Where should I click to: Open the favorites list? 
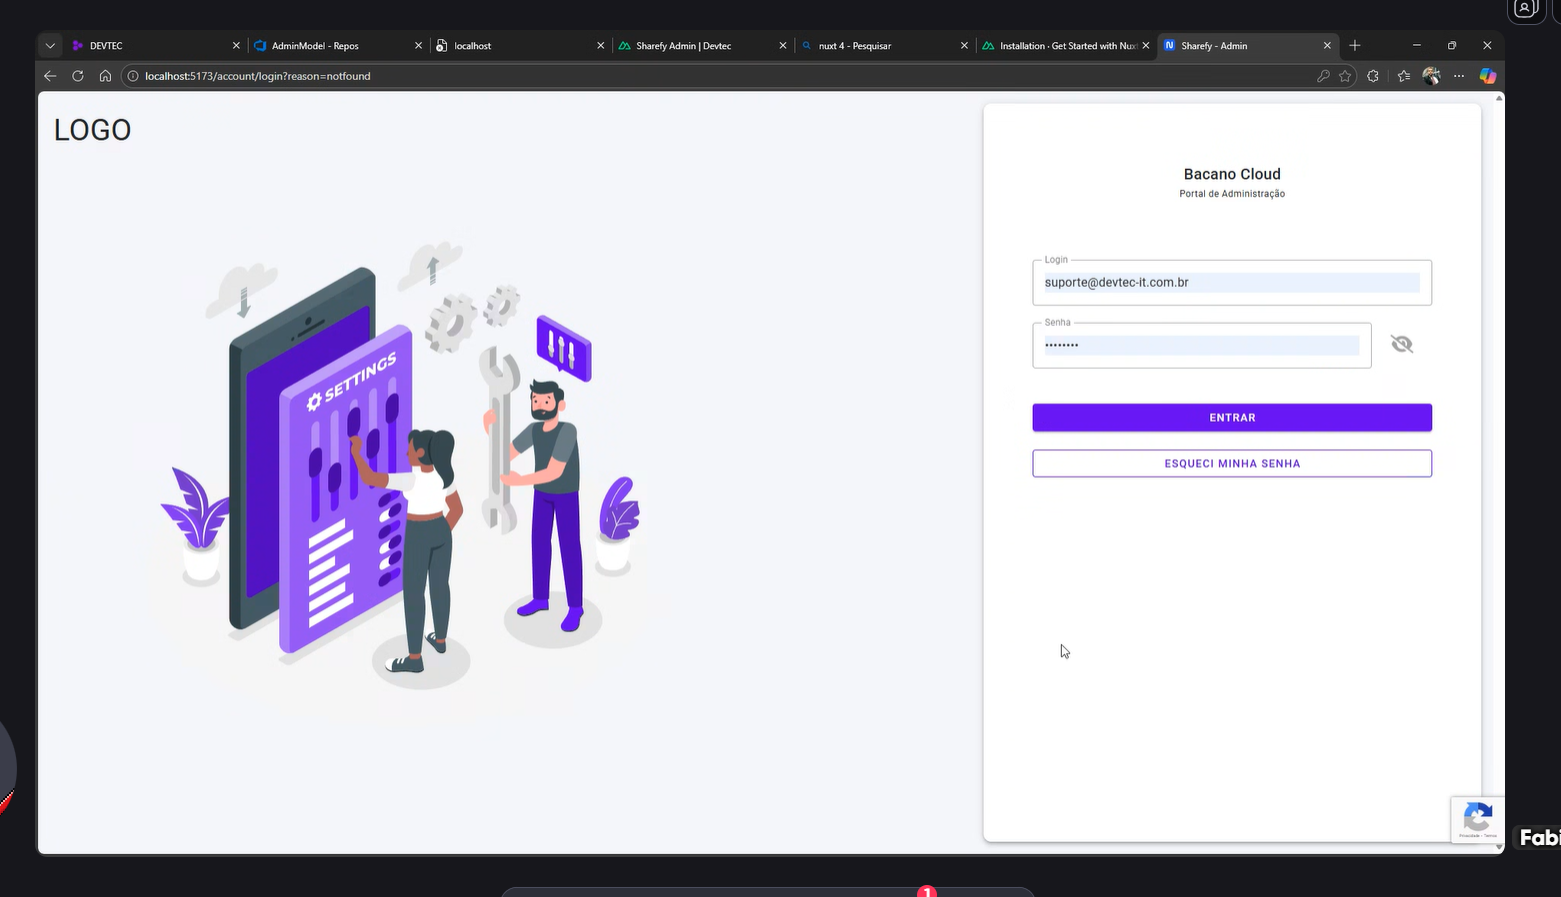point(1404,76)
